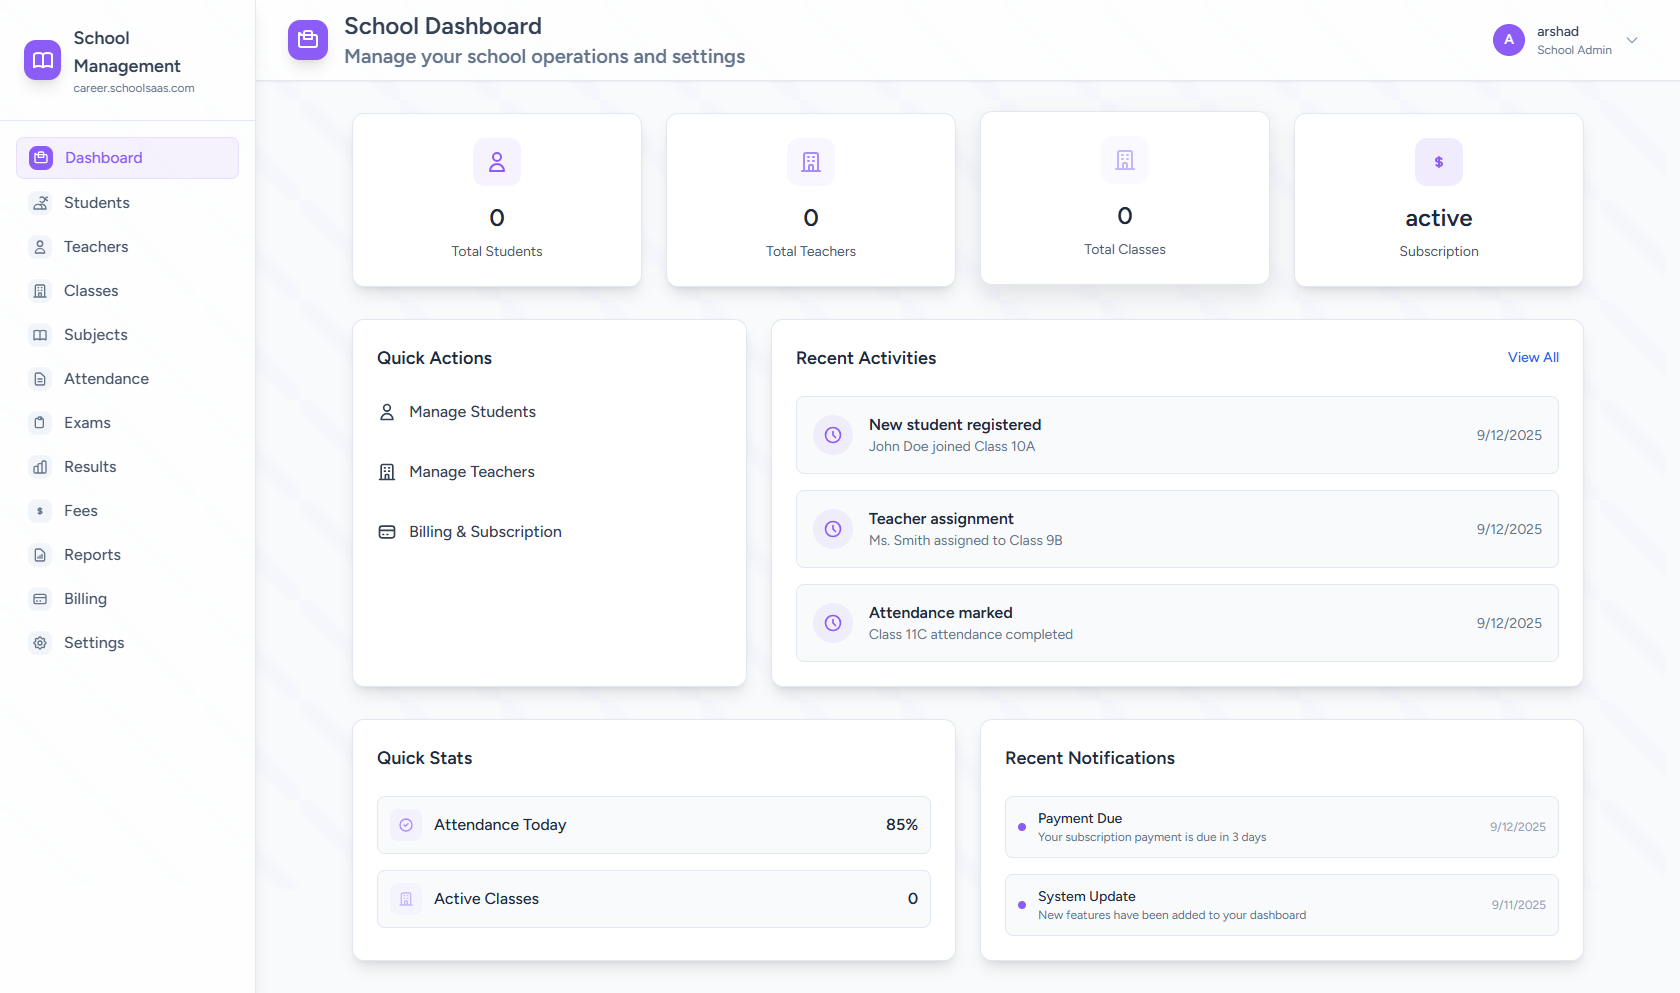Viewport: 1680px width, 993px height.
Task: Click the School Management book logo icon
Action: [x=42, y=60]
